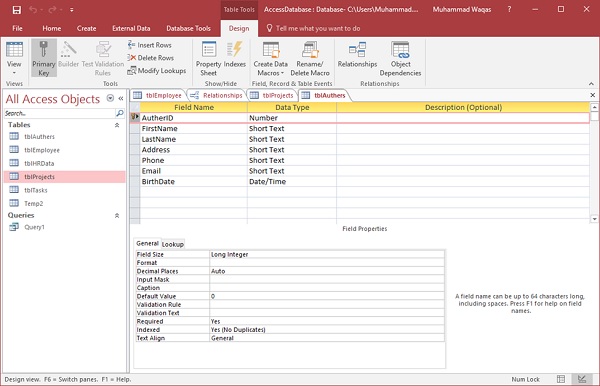Click the navigation pane Search box

coord(60,113)
